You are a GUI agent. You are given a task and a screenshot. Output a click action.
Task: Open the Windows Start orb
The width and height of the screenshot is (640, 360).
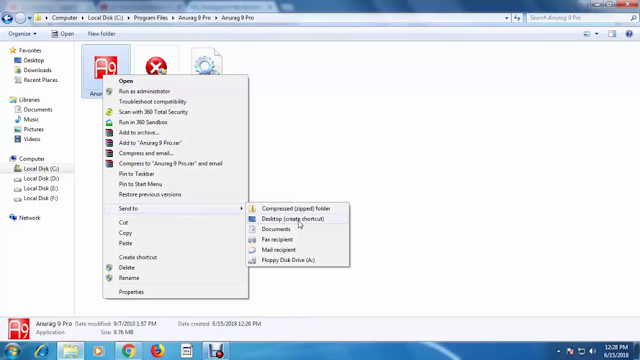click(x=12, y=351)
